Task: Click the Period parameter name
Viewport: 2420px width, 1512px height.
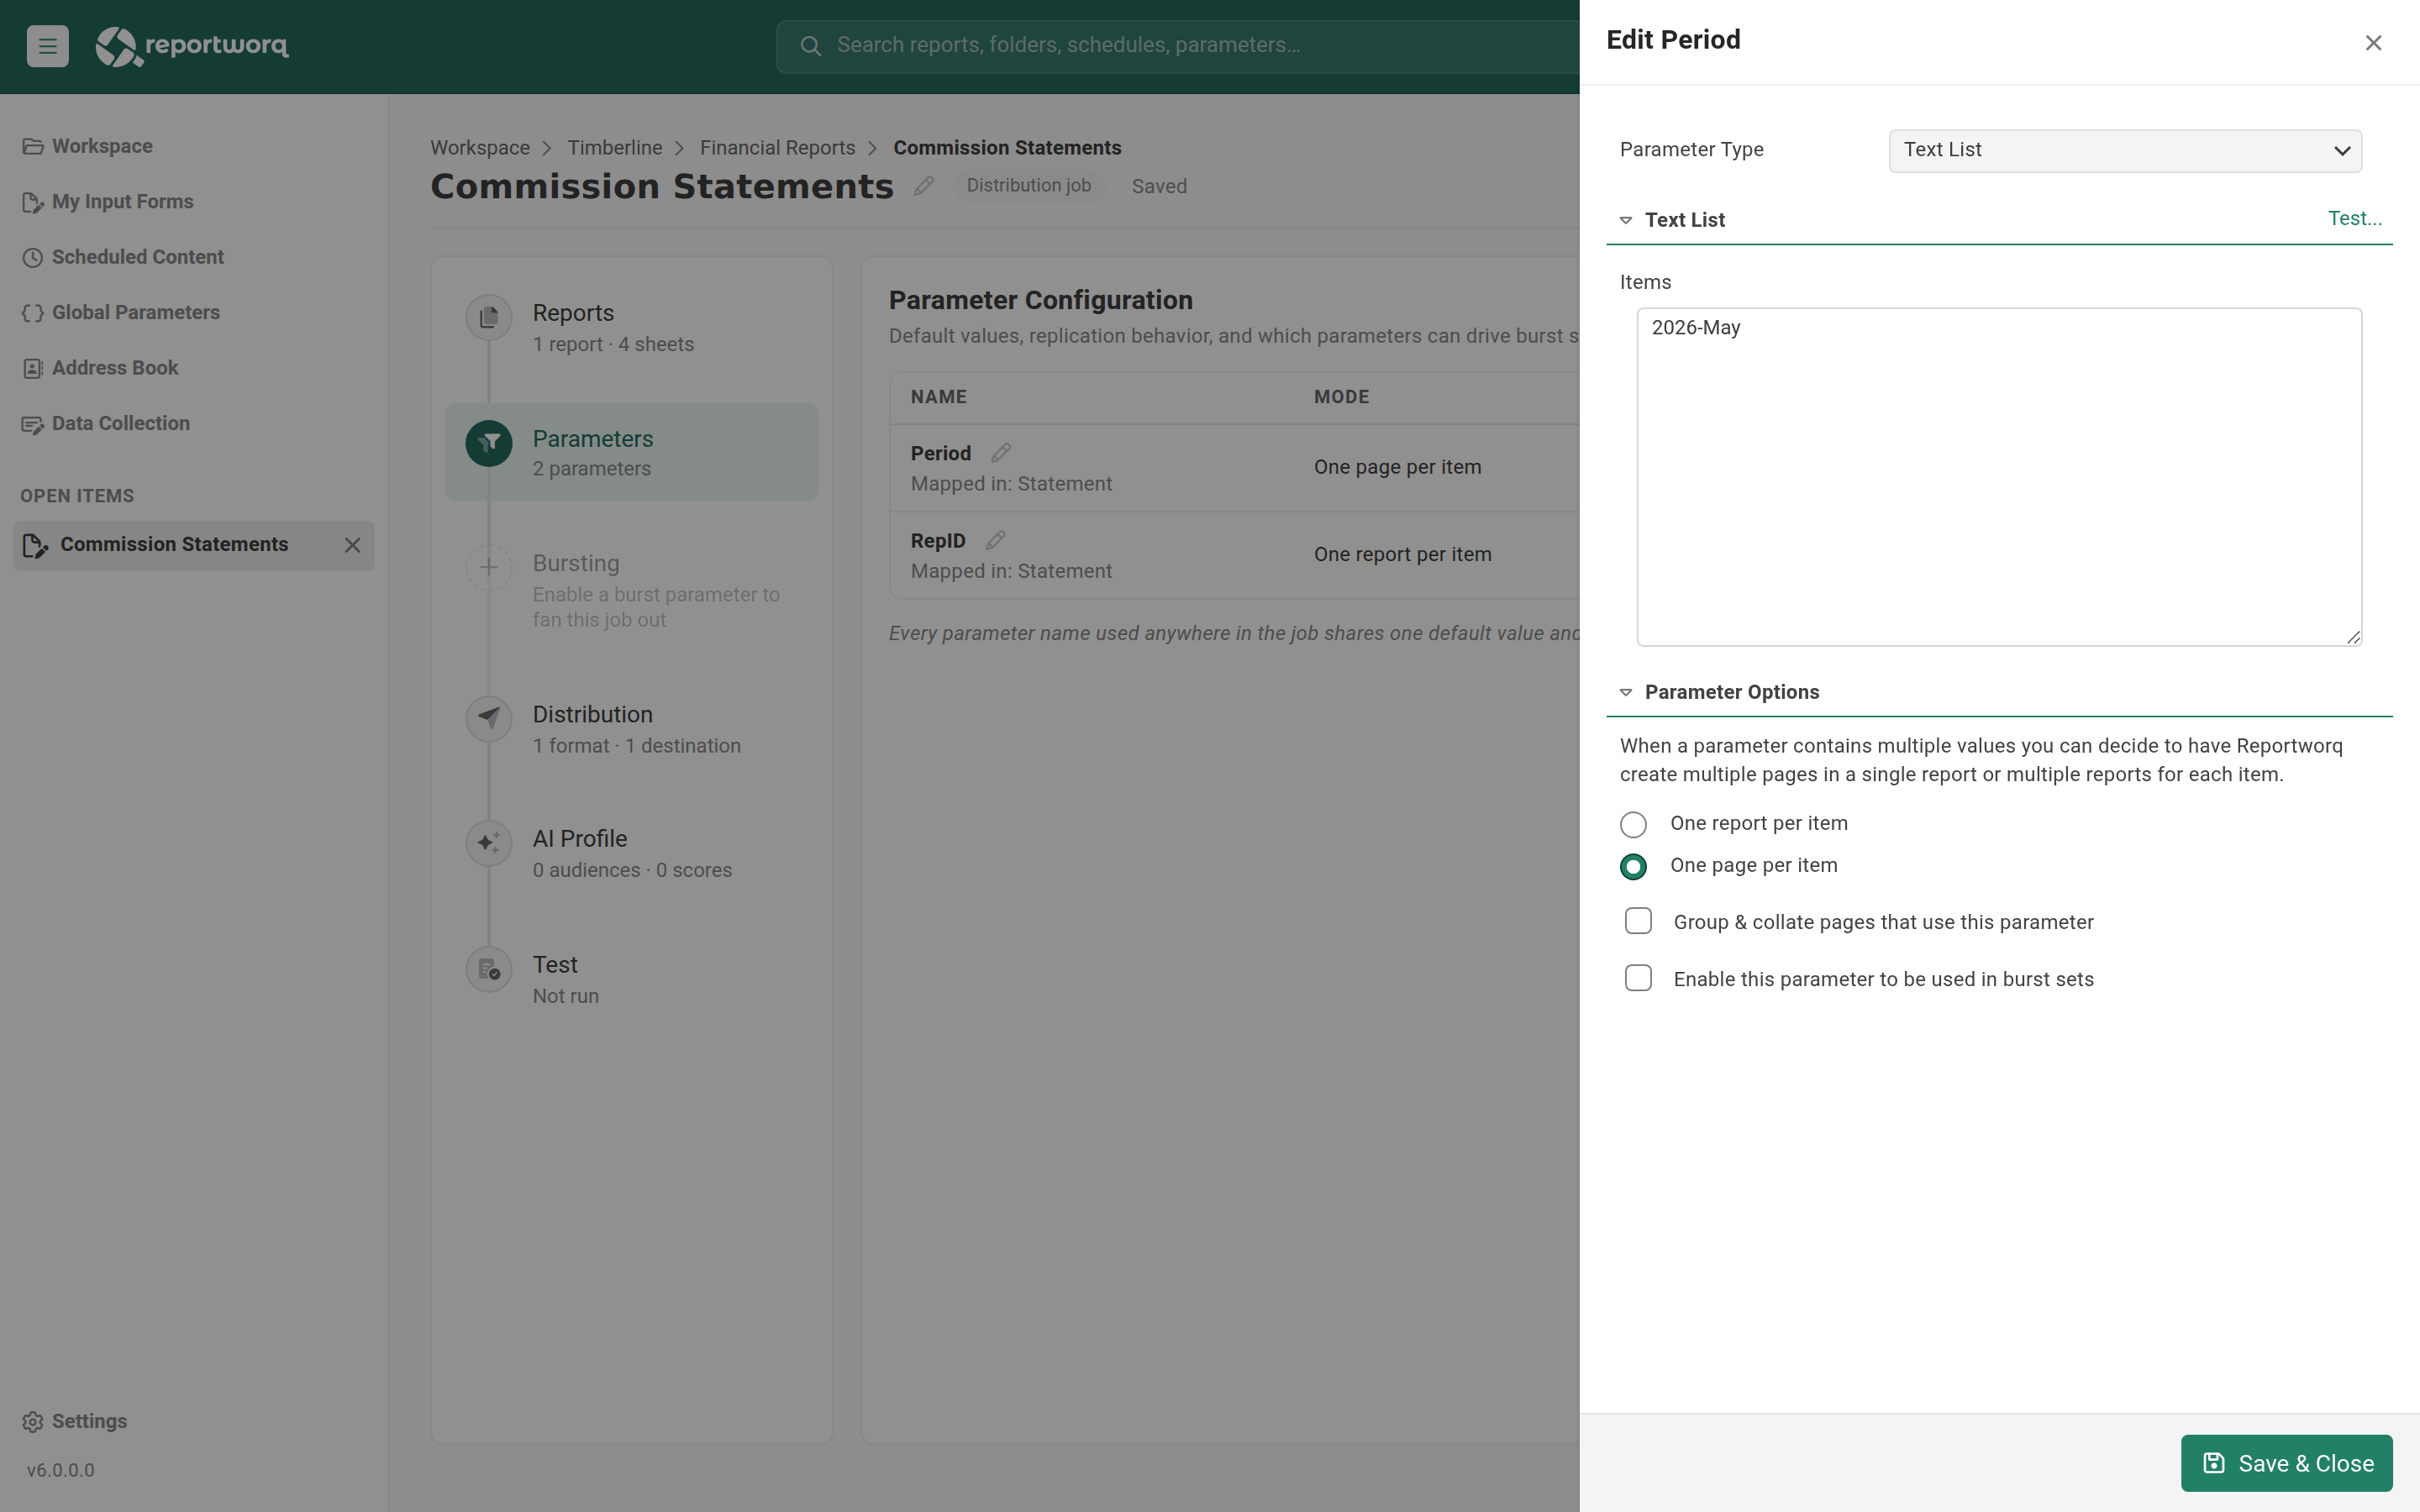Action: pyautogui.click(x=940, y=453)
